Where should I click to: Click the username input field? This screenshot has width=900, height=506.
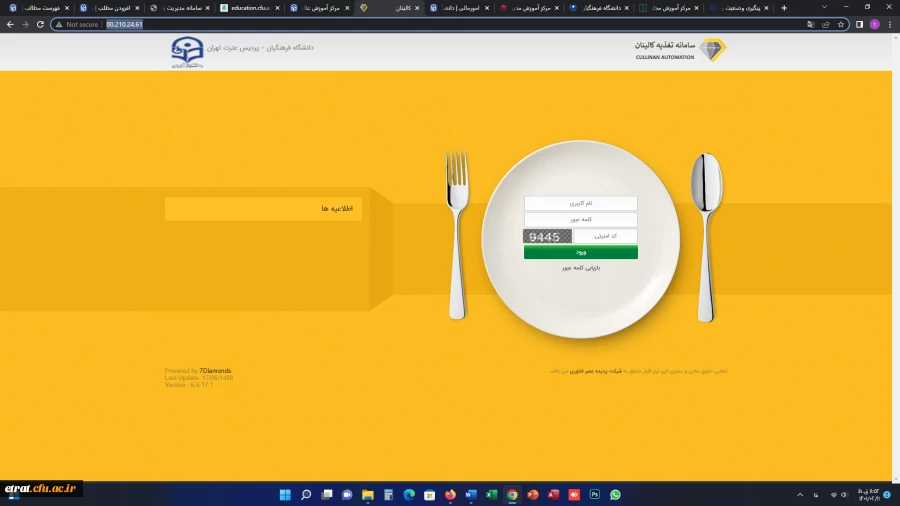581,203
